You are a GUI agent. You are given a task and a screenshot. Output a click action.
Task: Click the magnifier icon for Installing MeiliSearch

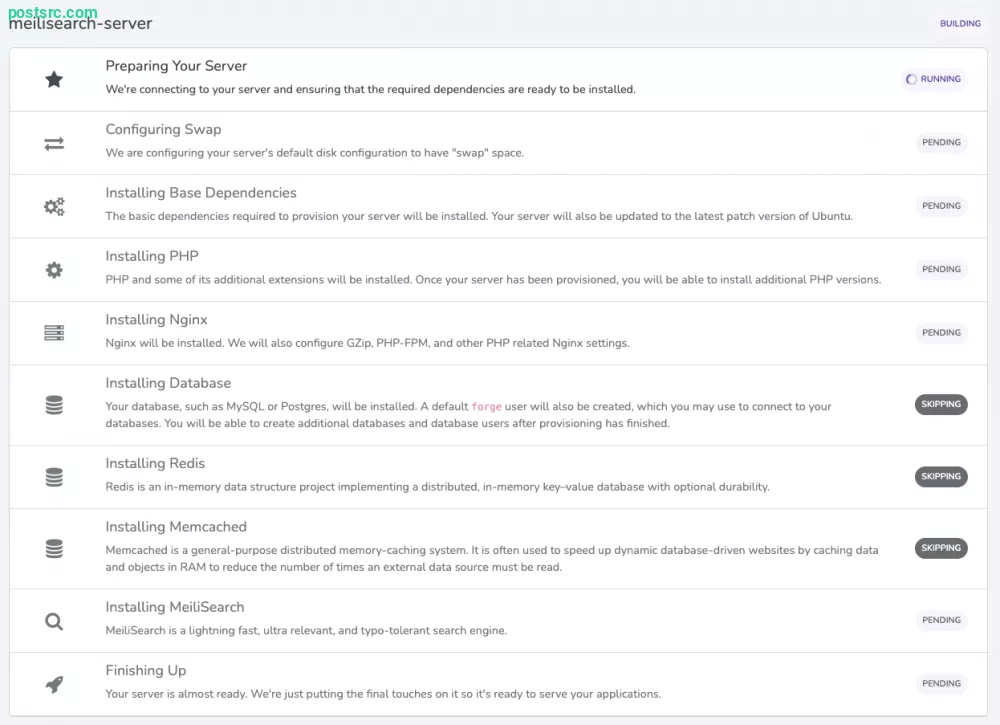[x=54, y=621]
